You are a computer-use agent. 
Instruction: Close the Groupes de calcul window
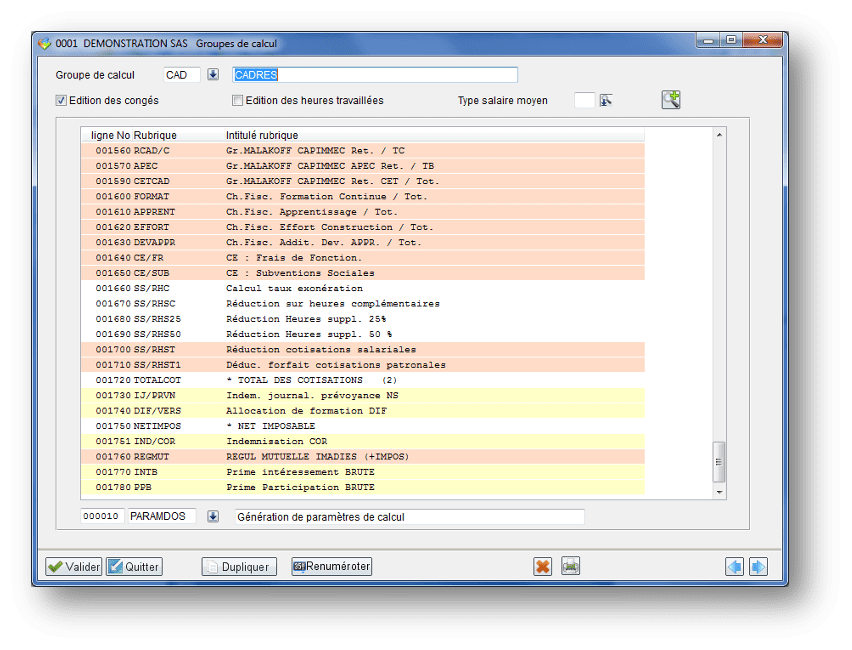point(762,40)
